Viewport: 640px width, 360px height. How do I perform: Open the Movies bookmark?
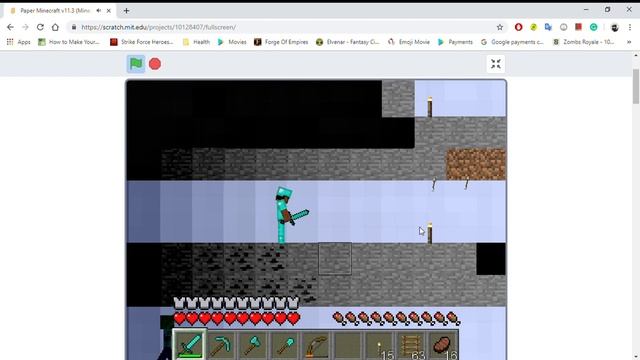(x=232, y=42)
